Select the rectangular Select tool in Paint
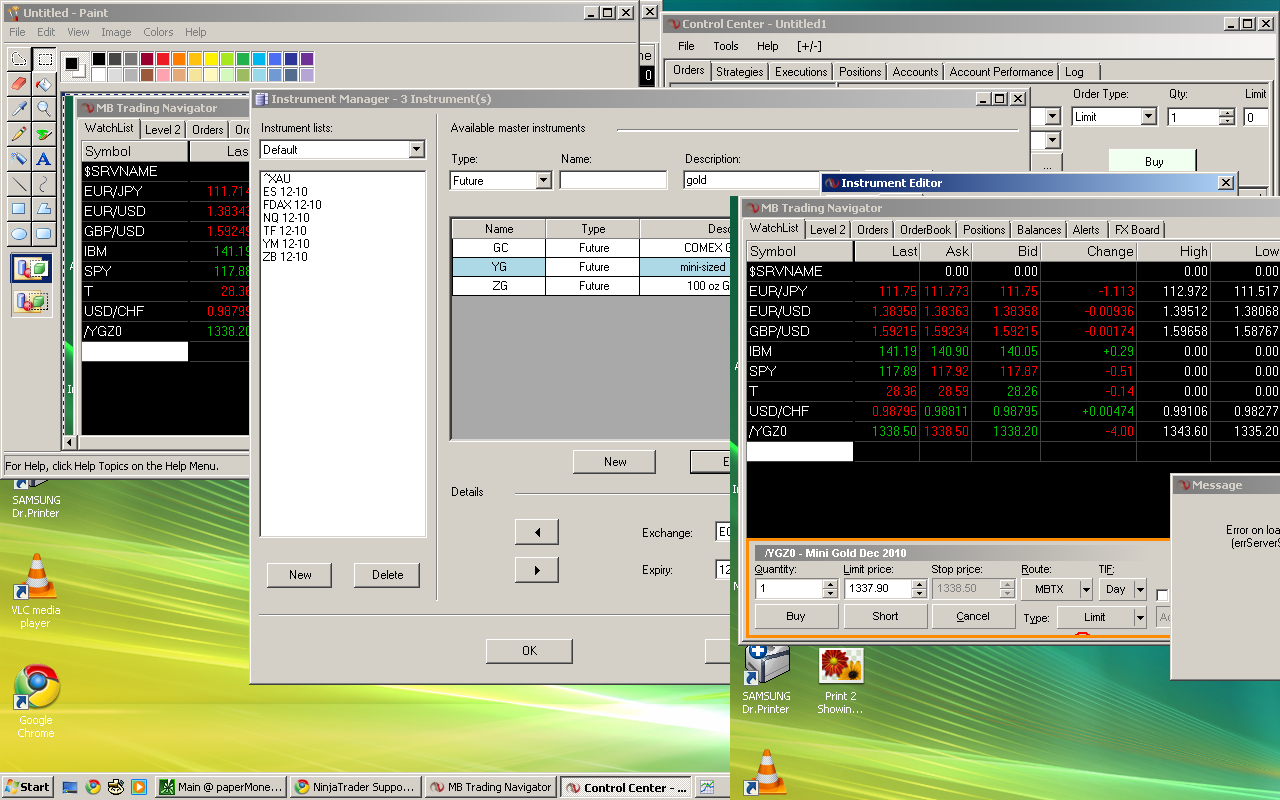1280x800 pixels. (44, 59)
